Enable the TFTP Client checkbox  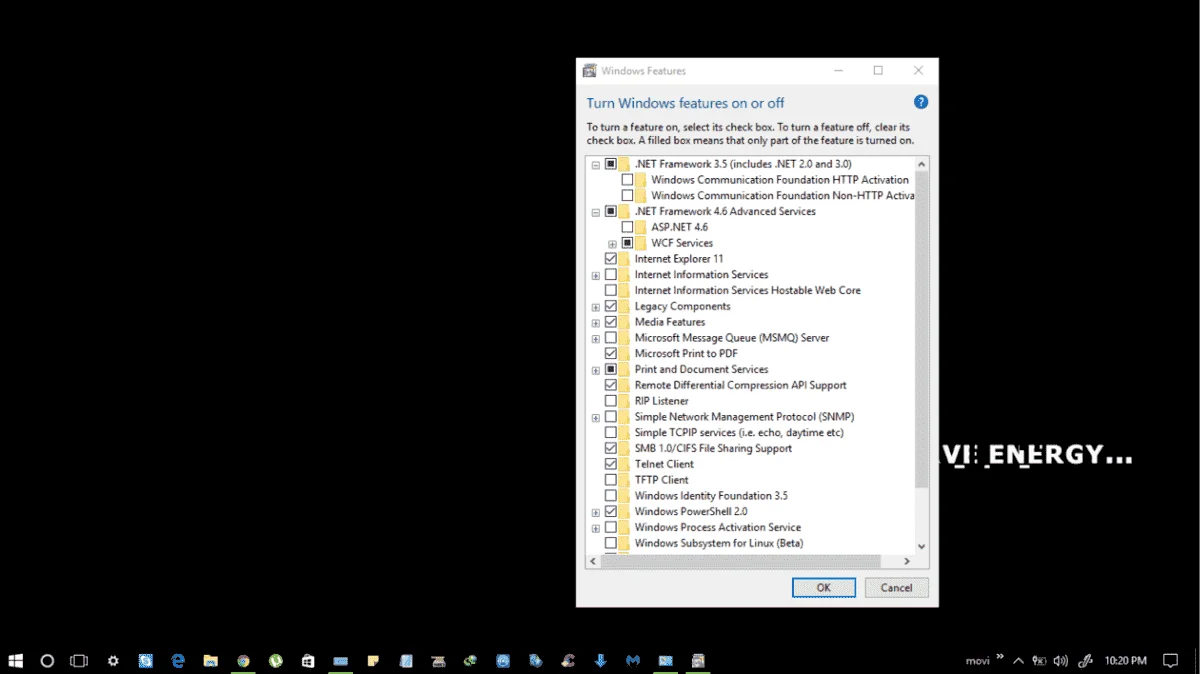click(611, 480)
